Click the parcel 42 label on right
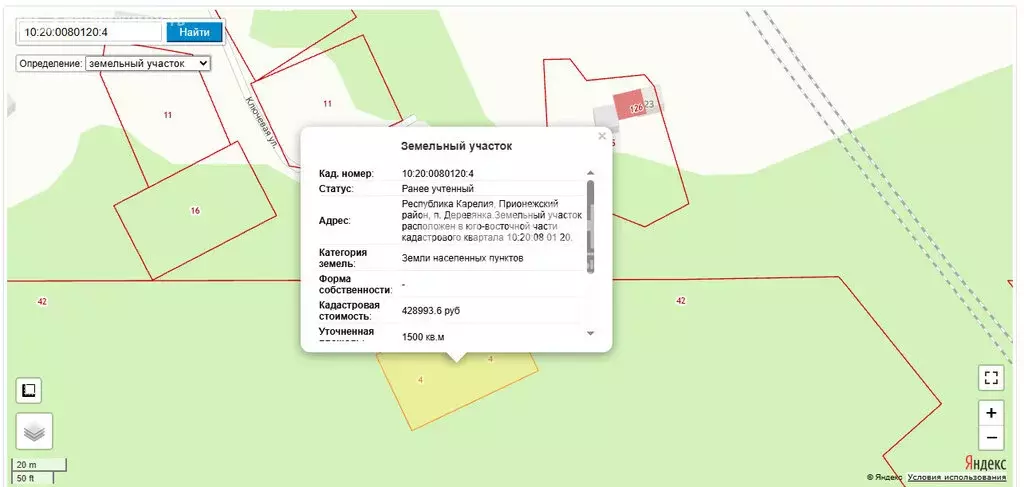The image size is (1024, 487). tap(681, 300)
